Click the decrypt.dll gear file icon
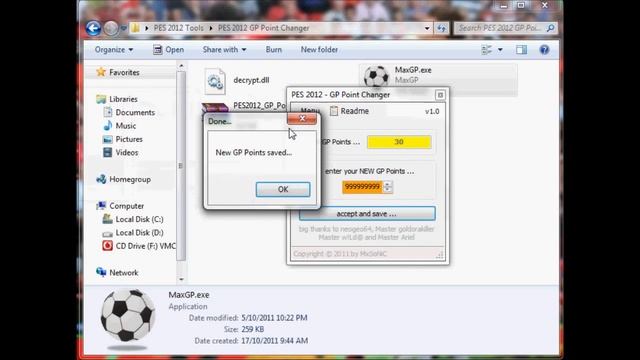 [215, 82]
